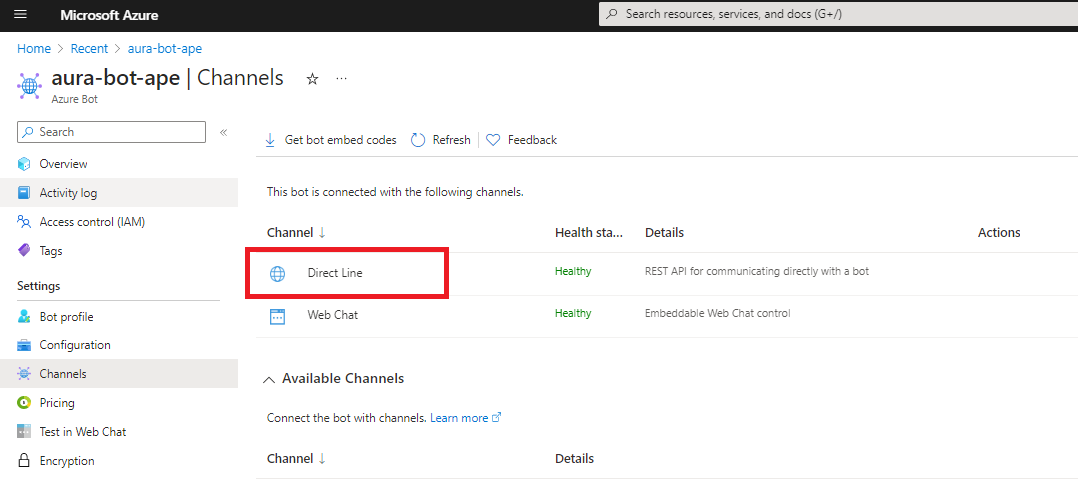
Task: Click Microsoft Azure logo text
Action: click(x=109, y=14)
